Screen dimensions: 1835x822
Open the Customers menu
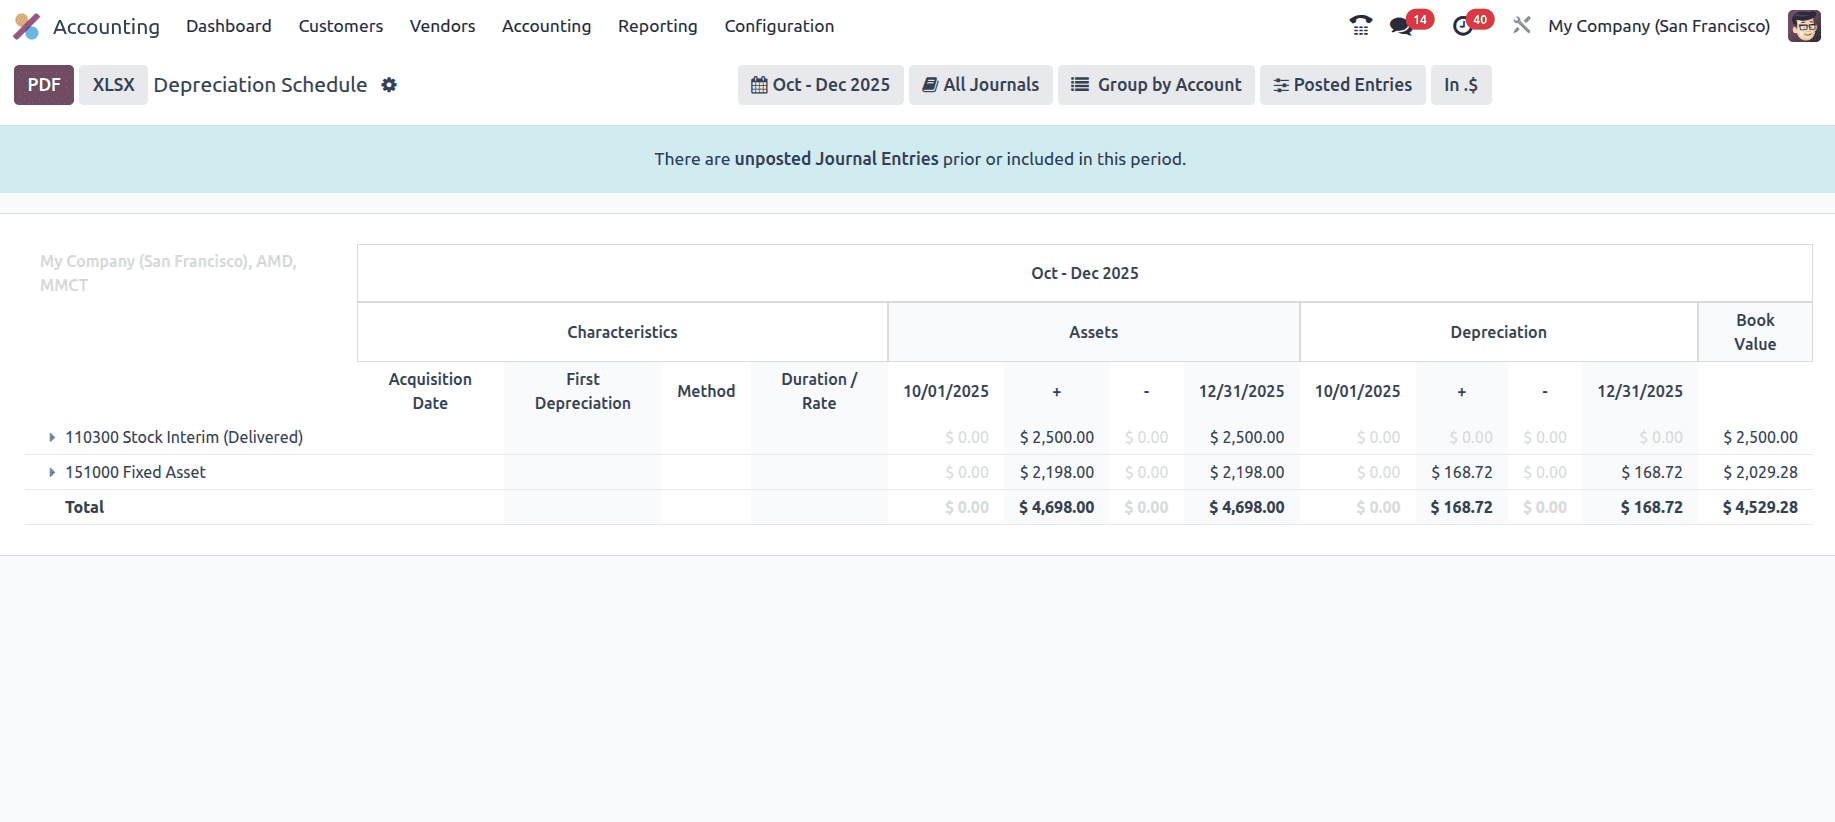coord(341,26)
